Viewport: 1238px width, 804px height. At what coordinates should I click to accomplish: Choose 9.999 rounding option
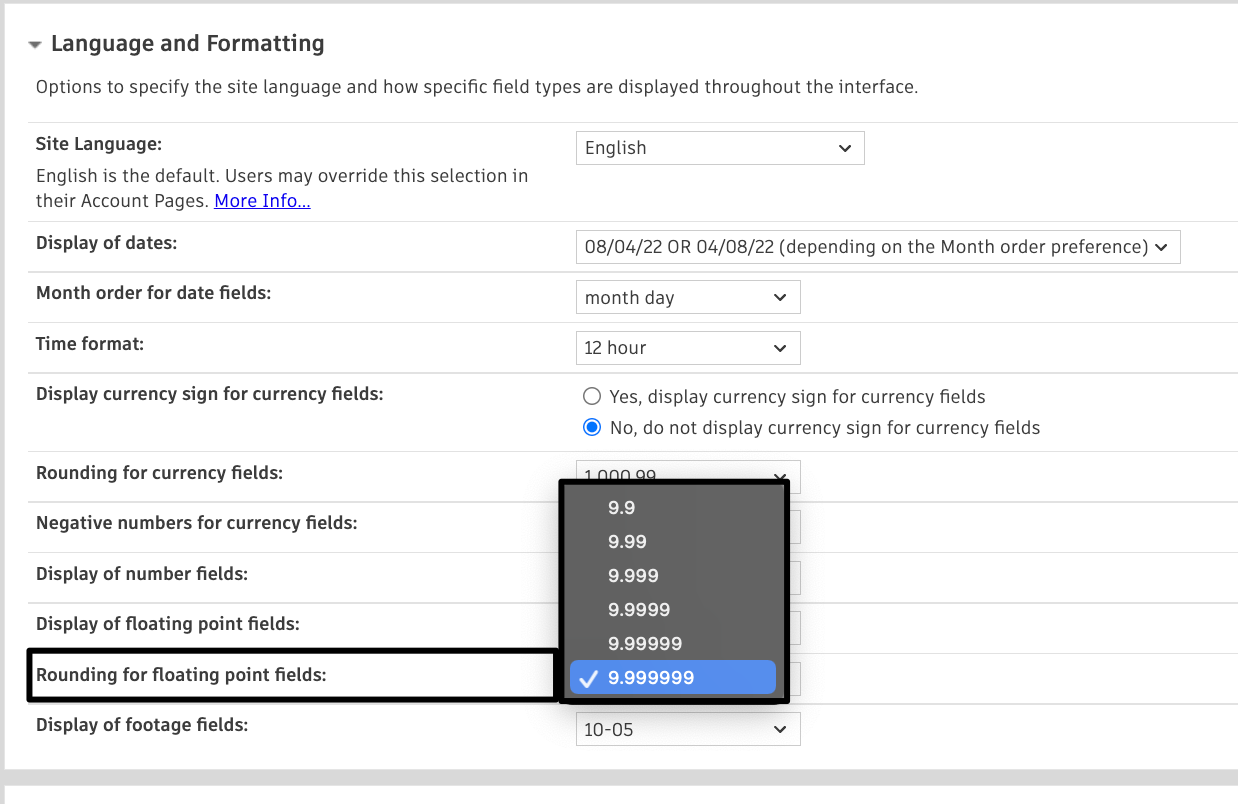tap(633, 576)
